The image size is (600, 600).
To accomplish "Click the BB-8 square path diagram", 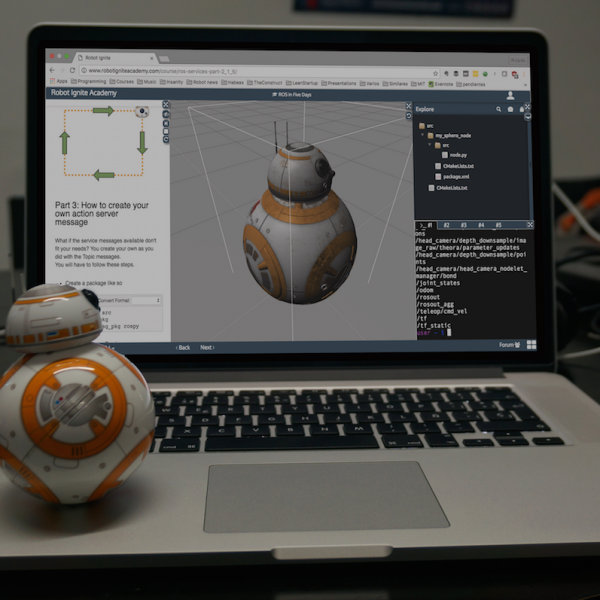I will coord(104,143).
